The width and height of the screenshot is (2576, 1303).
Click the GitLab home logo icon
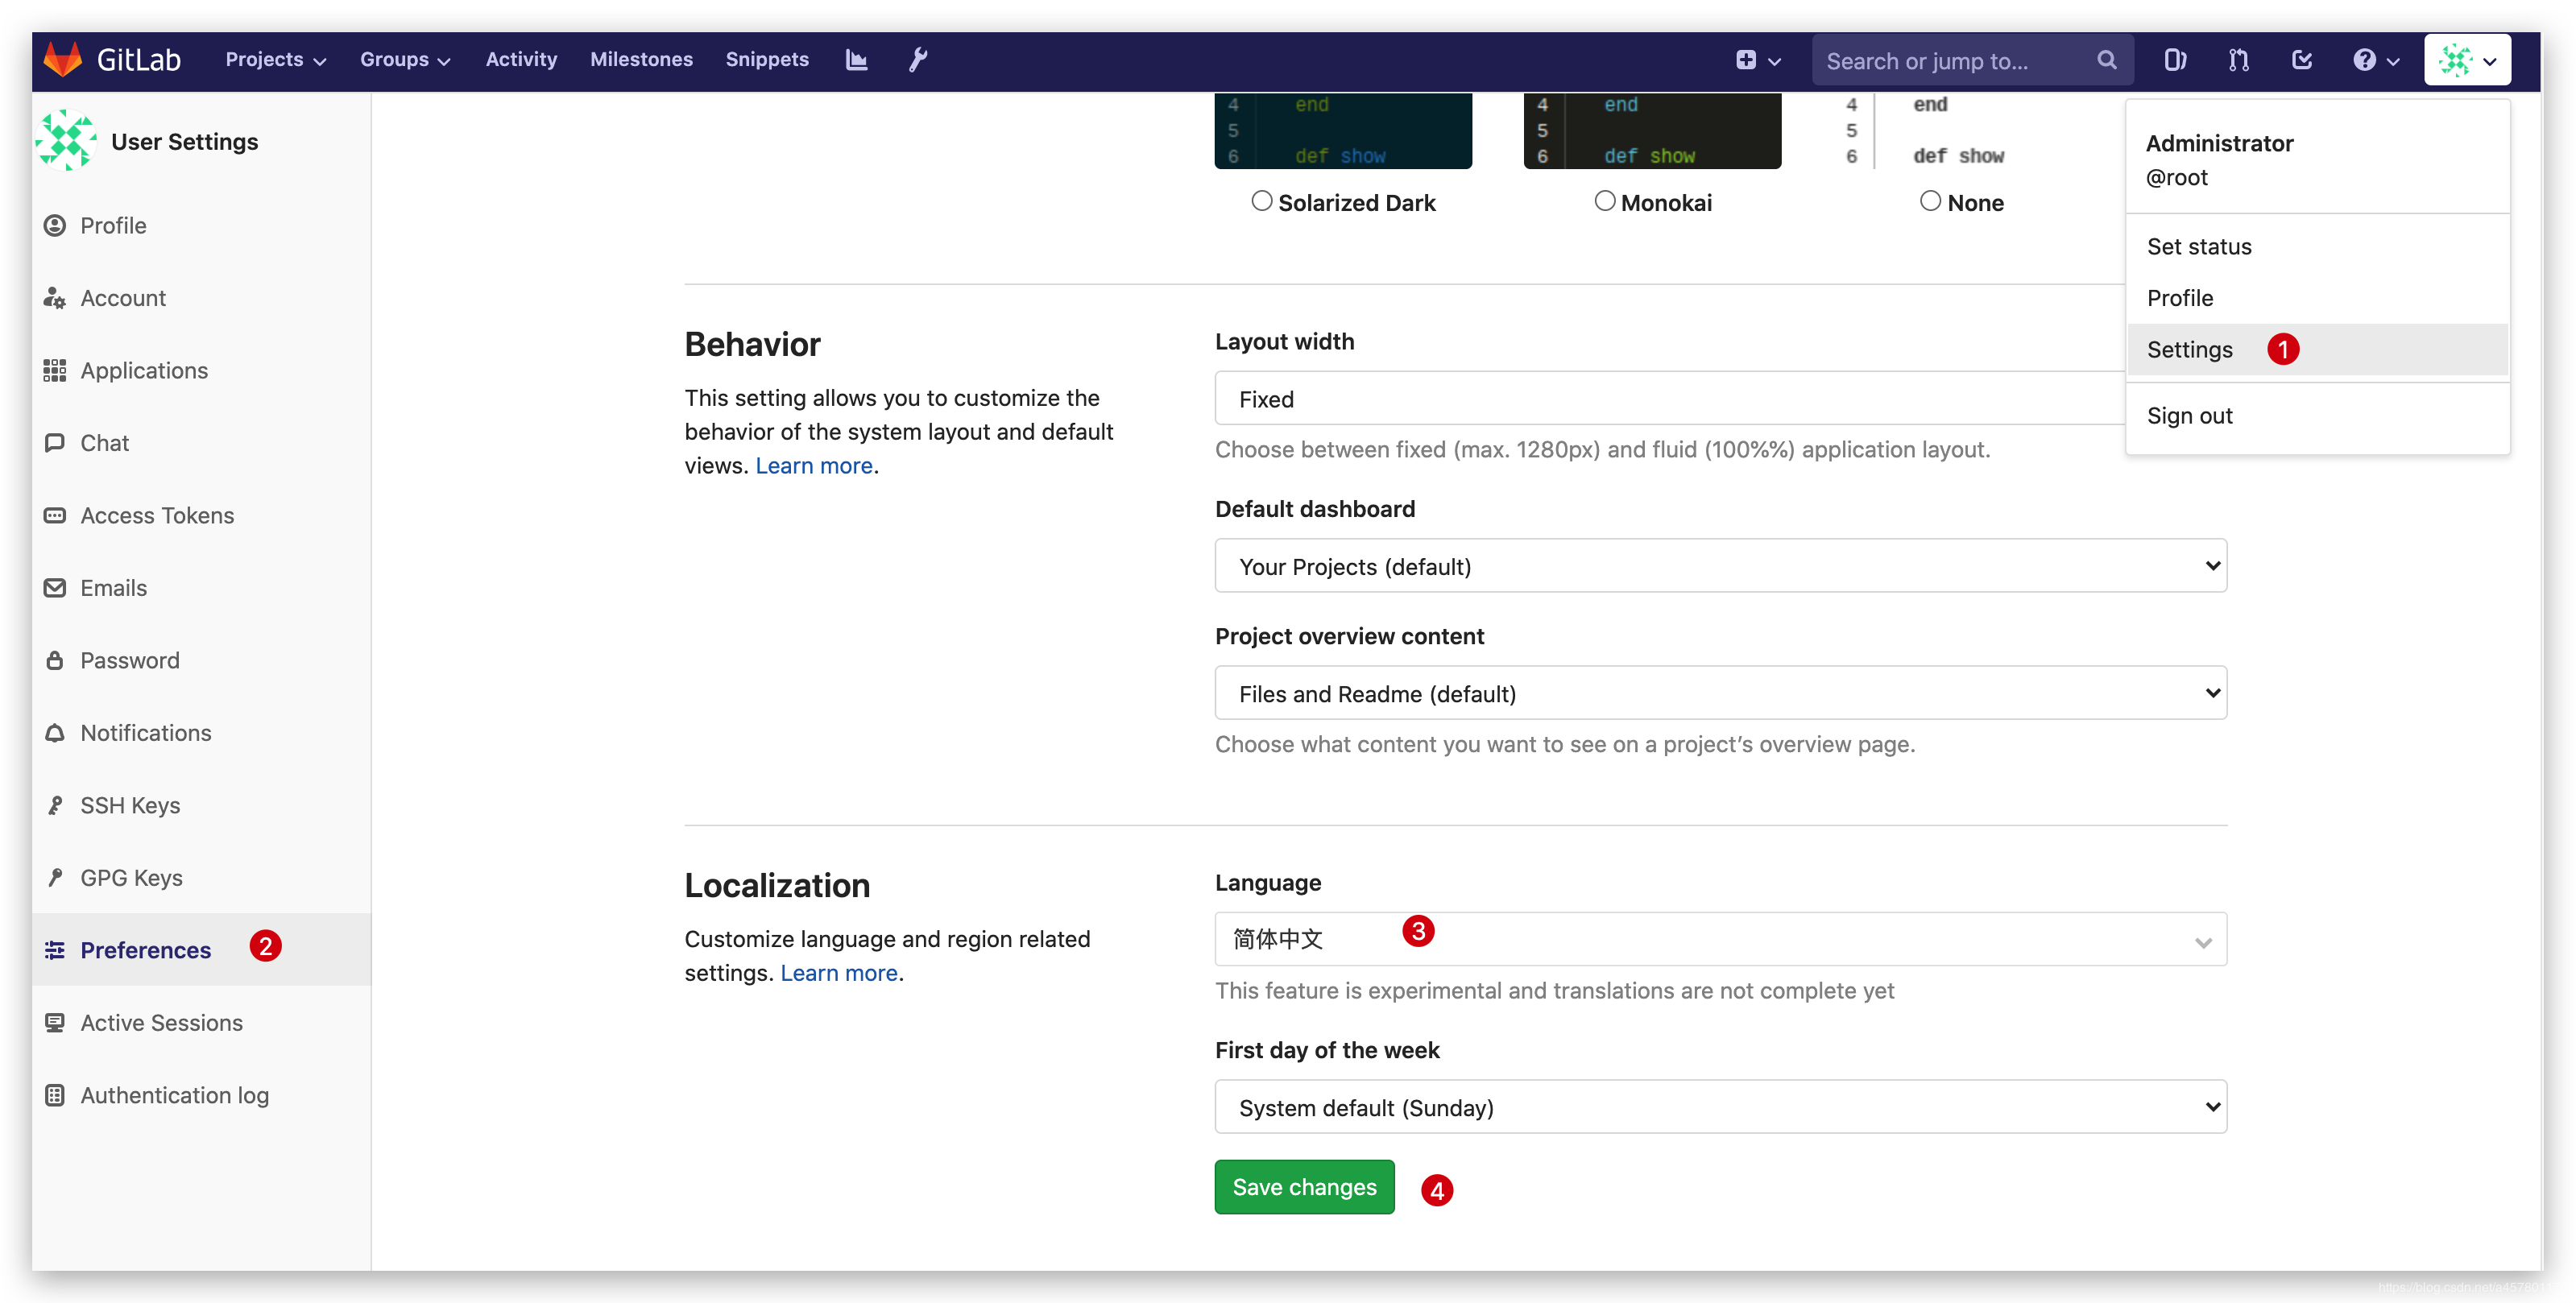pyautogui.click(x=63, y=60)
